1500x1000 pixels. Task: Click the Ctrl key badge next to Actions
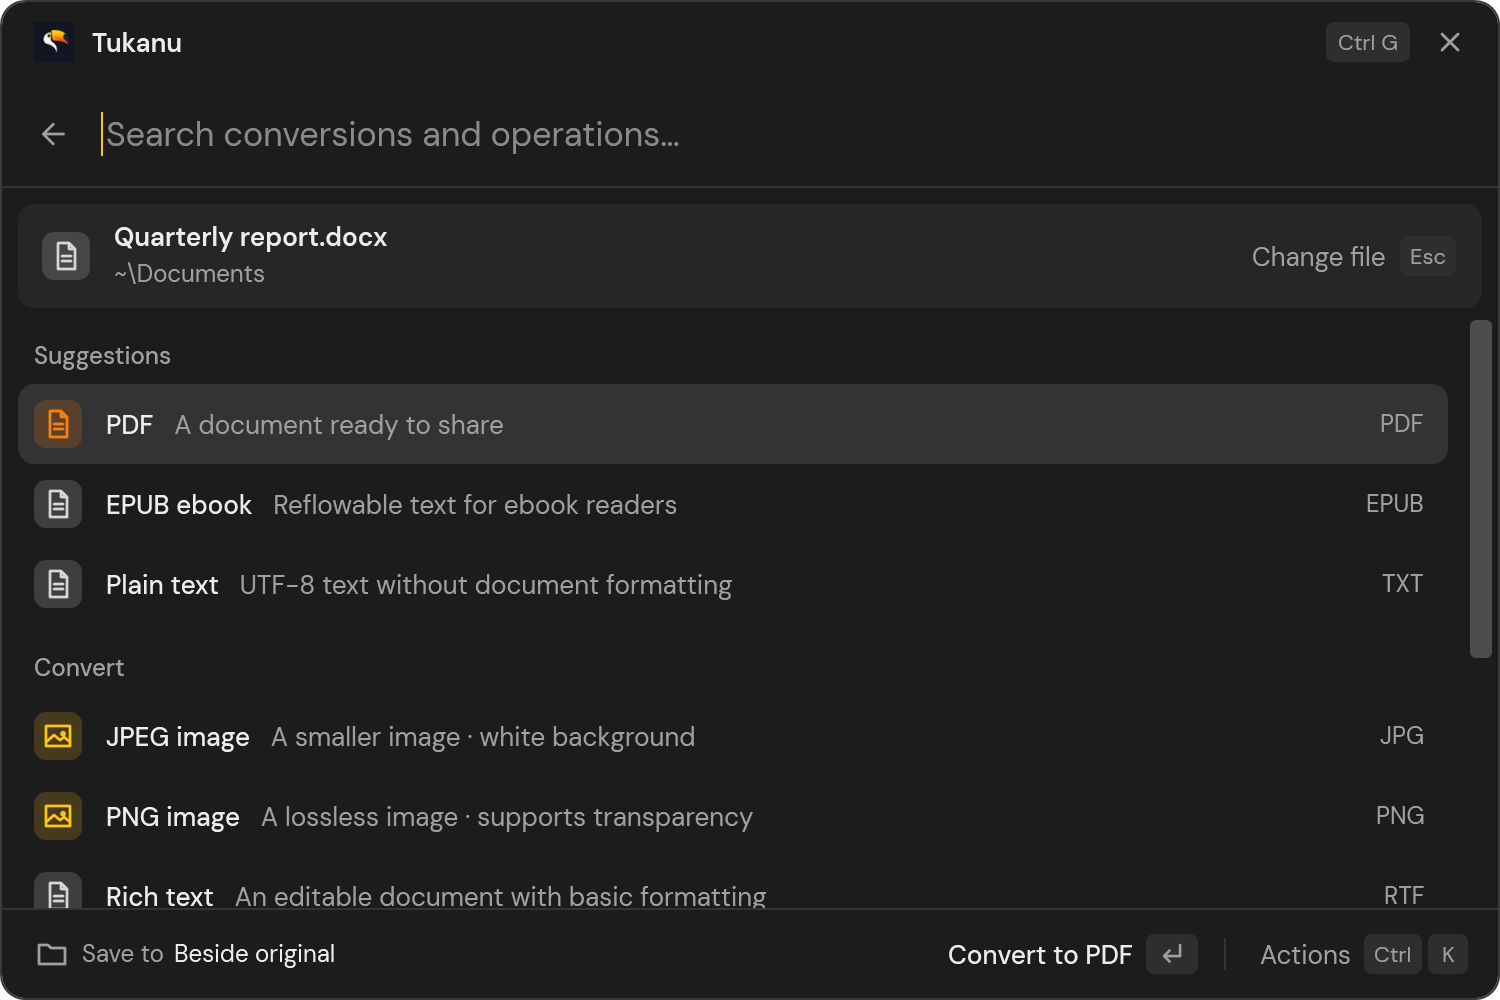[x=1392, y=954]
